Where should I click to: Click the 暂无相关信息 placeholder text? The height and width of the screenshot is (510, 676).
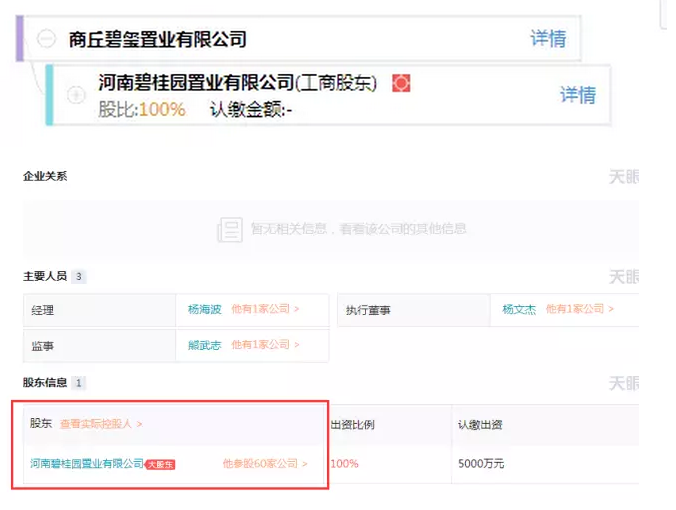click(x=359, y=228)
